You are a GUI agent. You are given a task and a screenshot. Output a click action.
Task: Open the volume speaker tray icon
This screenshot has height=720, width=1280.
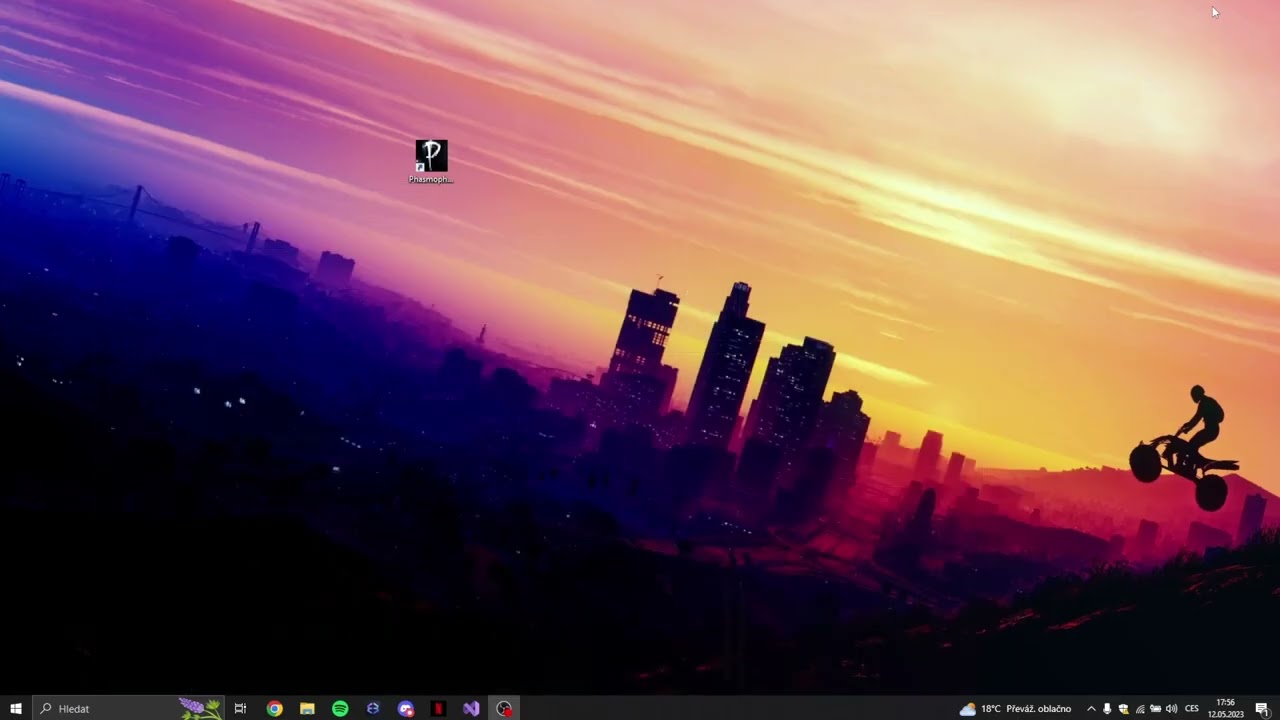tap(1171, 708)
